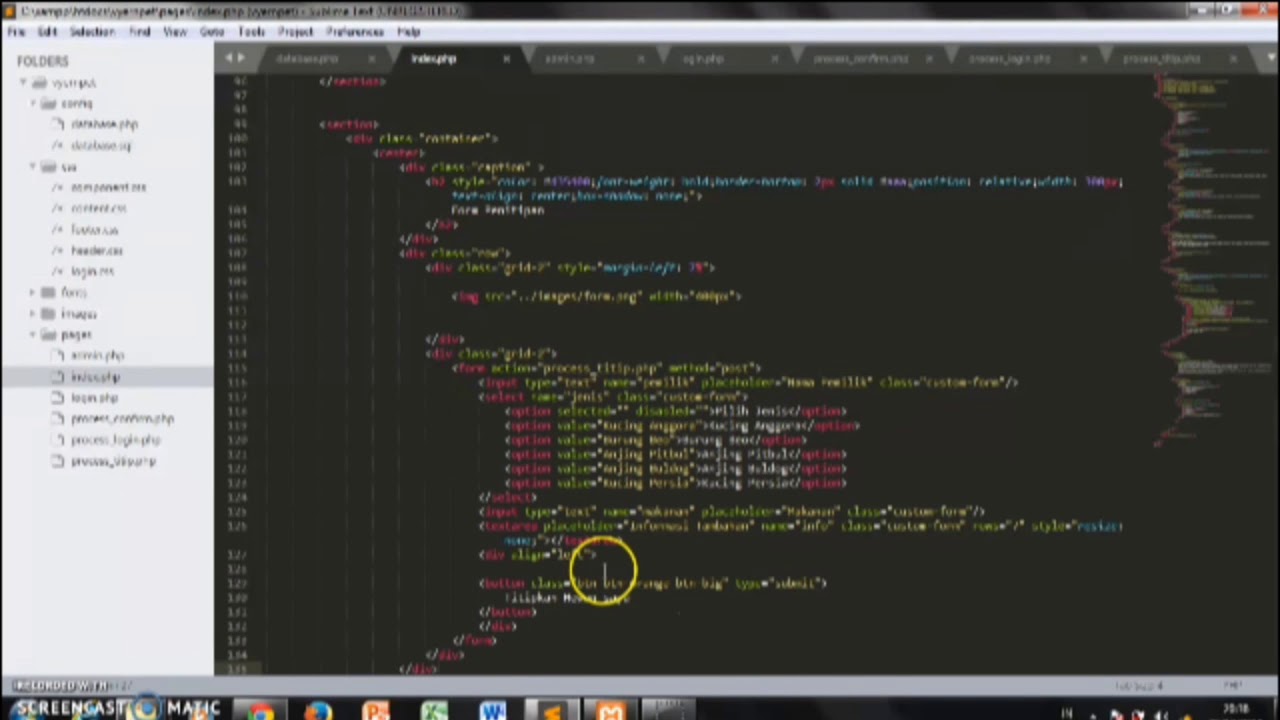Collapse the pages folder arrow
Screen dimensions: 1280x720
tap(32, 335)
